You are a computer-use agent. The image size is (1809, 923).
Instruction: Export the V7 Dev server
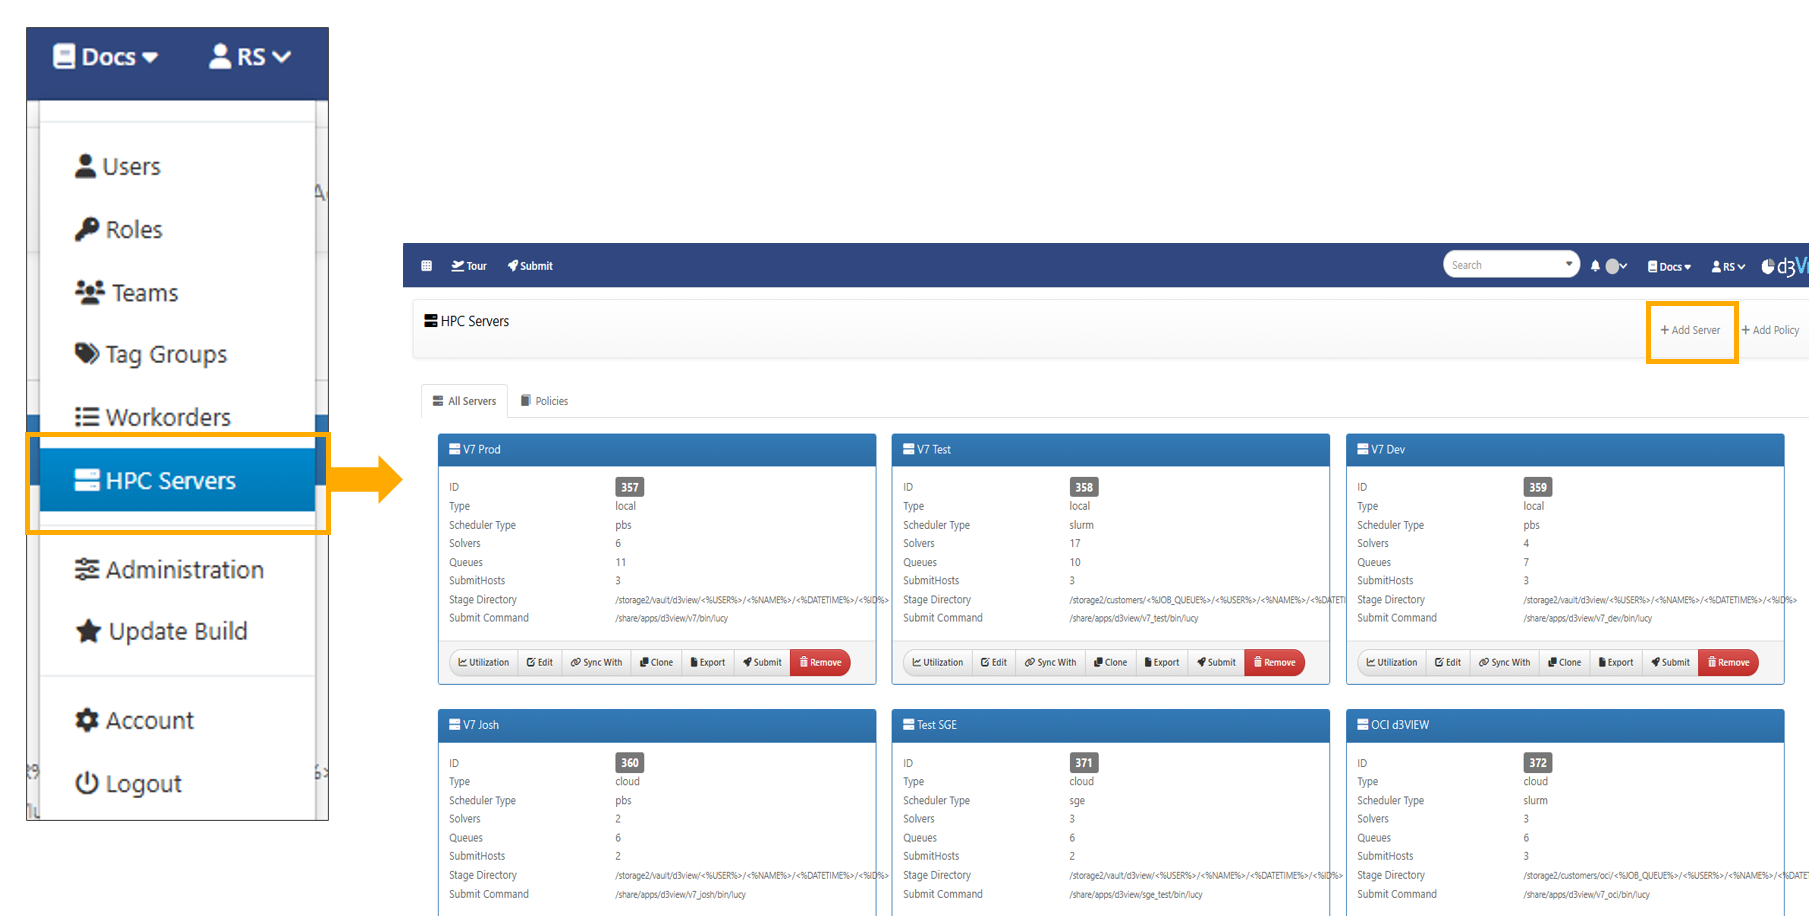(1615, 662)
